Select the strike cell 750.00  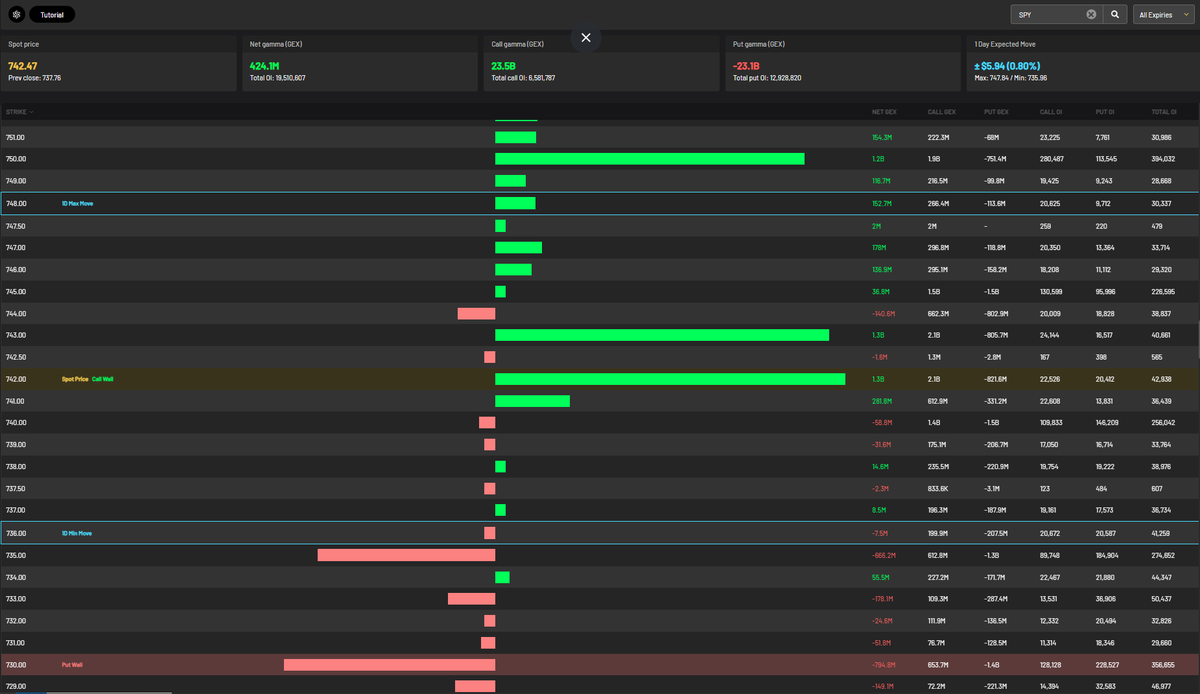pyautogui.click(x=16, y=159)
